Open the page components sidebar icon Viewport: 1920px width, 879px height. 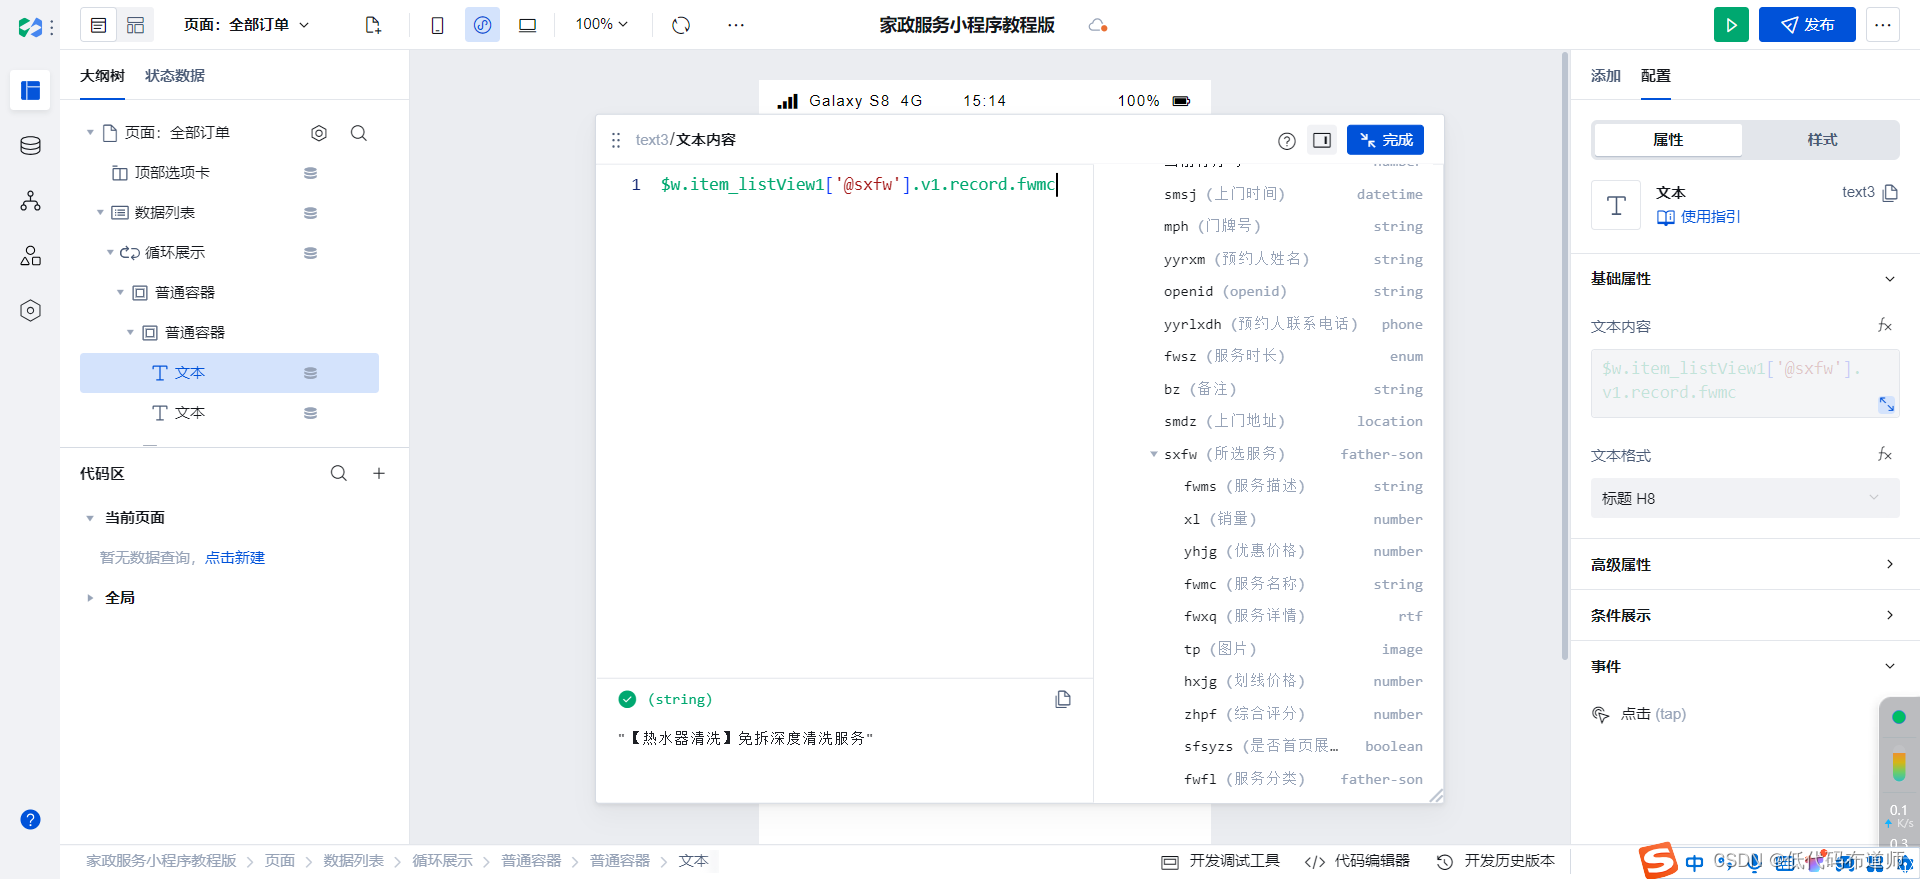30,91
